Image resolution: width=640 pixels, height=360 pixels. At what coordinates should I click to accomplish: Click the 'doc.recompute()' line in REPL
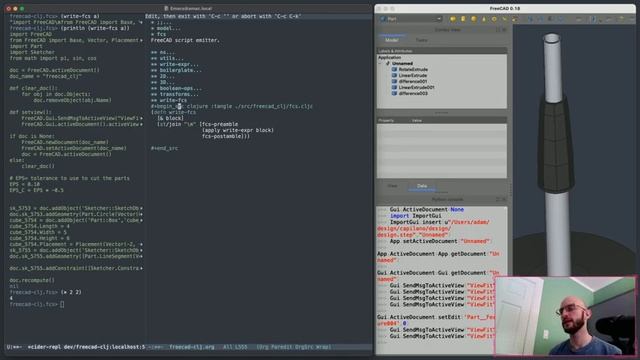[32, 280]
